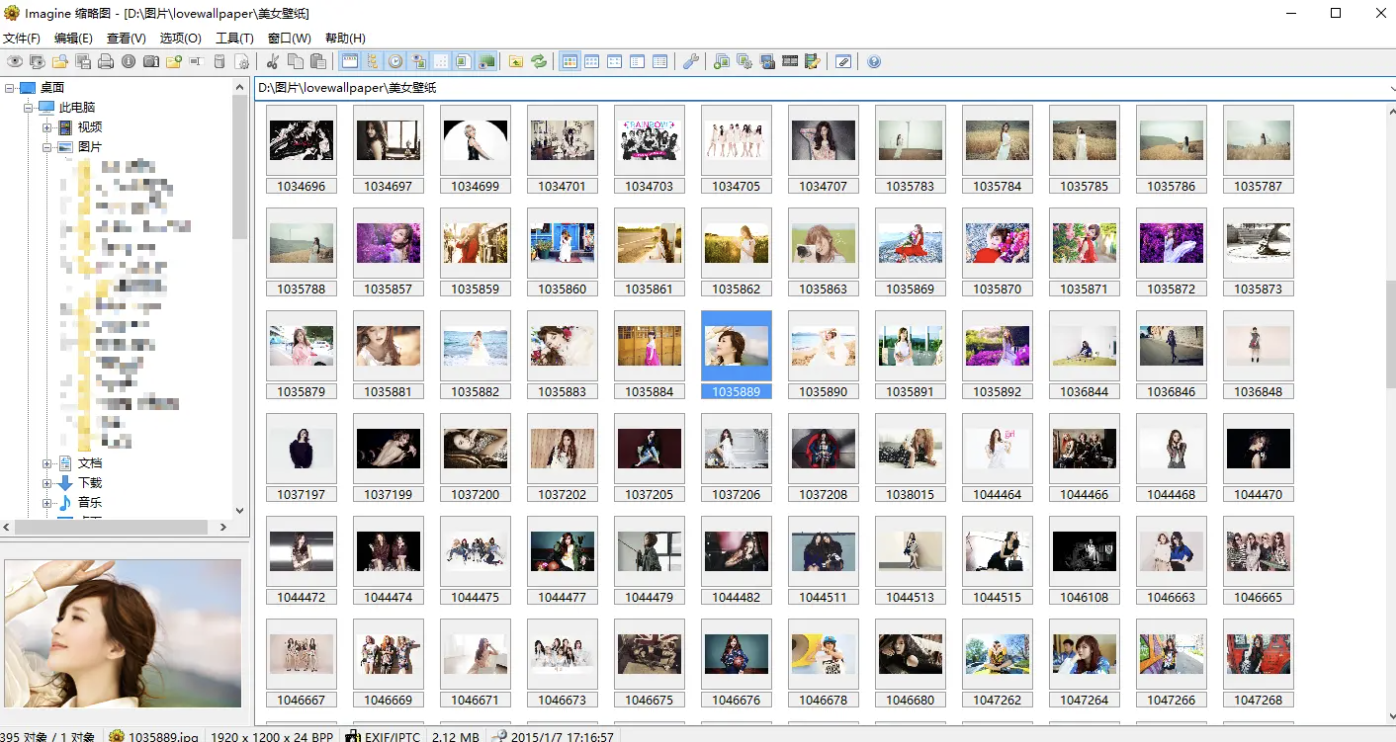This screenshot has height=742, width=1396.
Task: Open the 选项(O) menu
Action: click(180, 38)
